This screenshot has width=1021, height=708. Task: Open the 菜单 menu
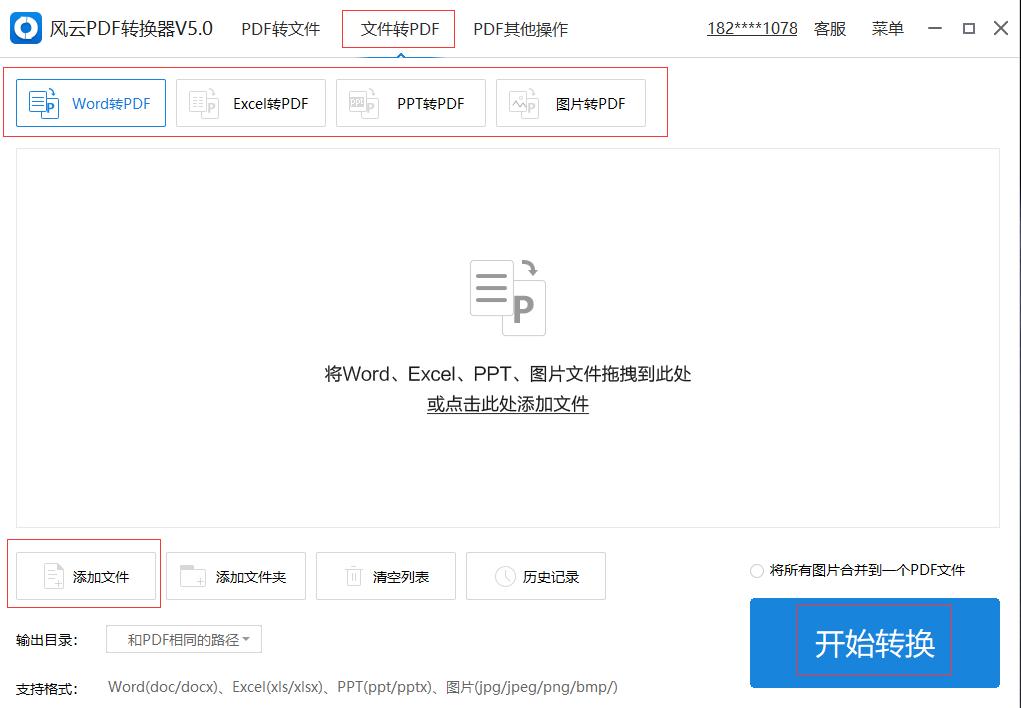pos(886,28)
